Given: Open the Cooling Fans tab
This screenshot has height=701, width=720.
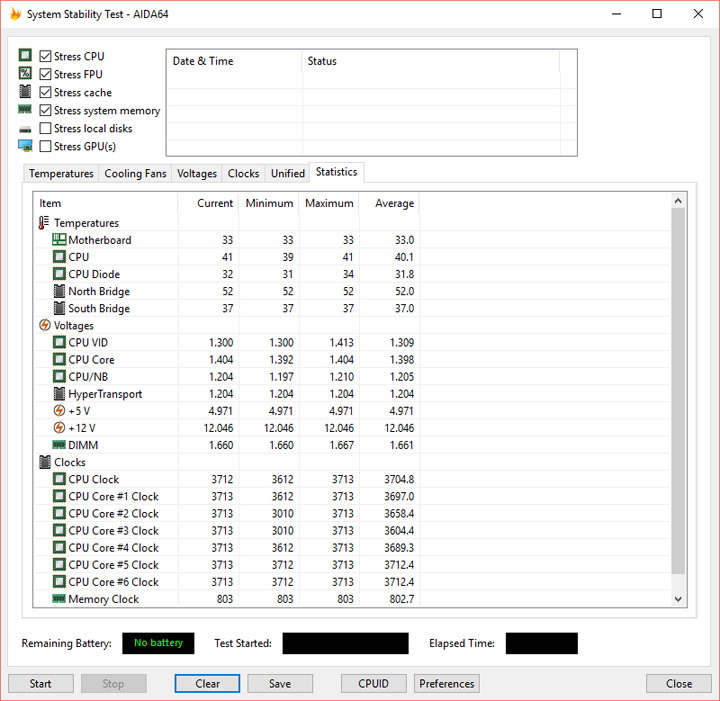Looking at the screenshot, I should [135, 174].
